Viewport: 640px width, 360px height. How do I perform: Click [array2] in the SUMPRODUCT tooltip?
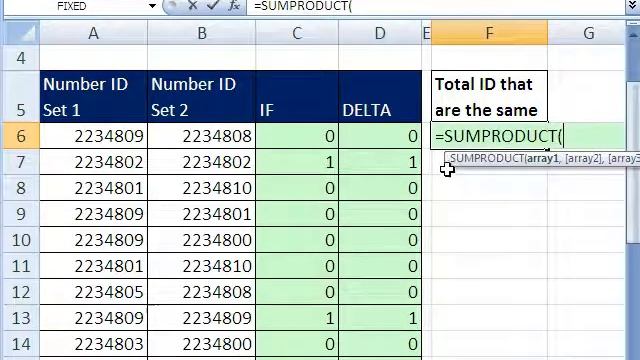583,158
